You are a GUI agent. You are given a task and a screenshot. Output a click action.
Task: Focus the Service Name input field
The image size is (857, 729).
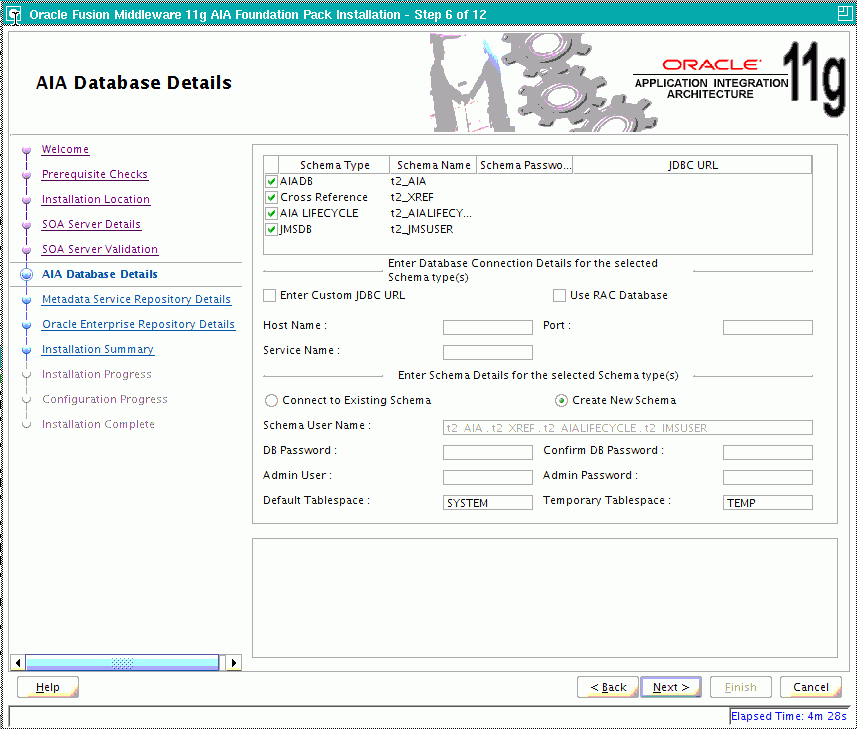point(488,352)
